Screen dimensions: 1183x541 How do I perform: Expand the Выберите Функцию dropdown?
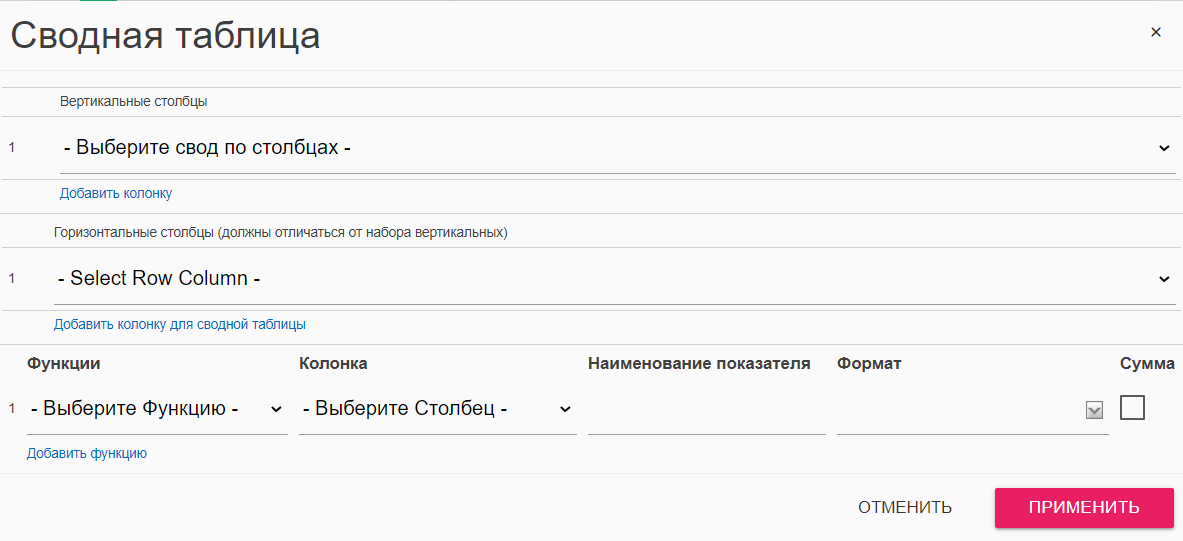point(157,409)
